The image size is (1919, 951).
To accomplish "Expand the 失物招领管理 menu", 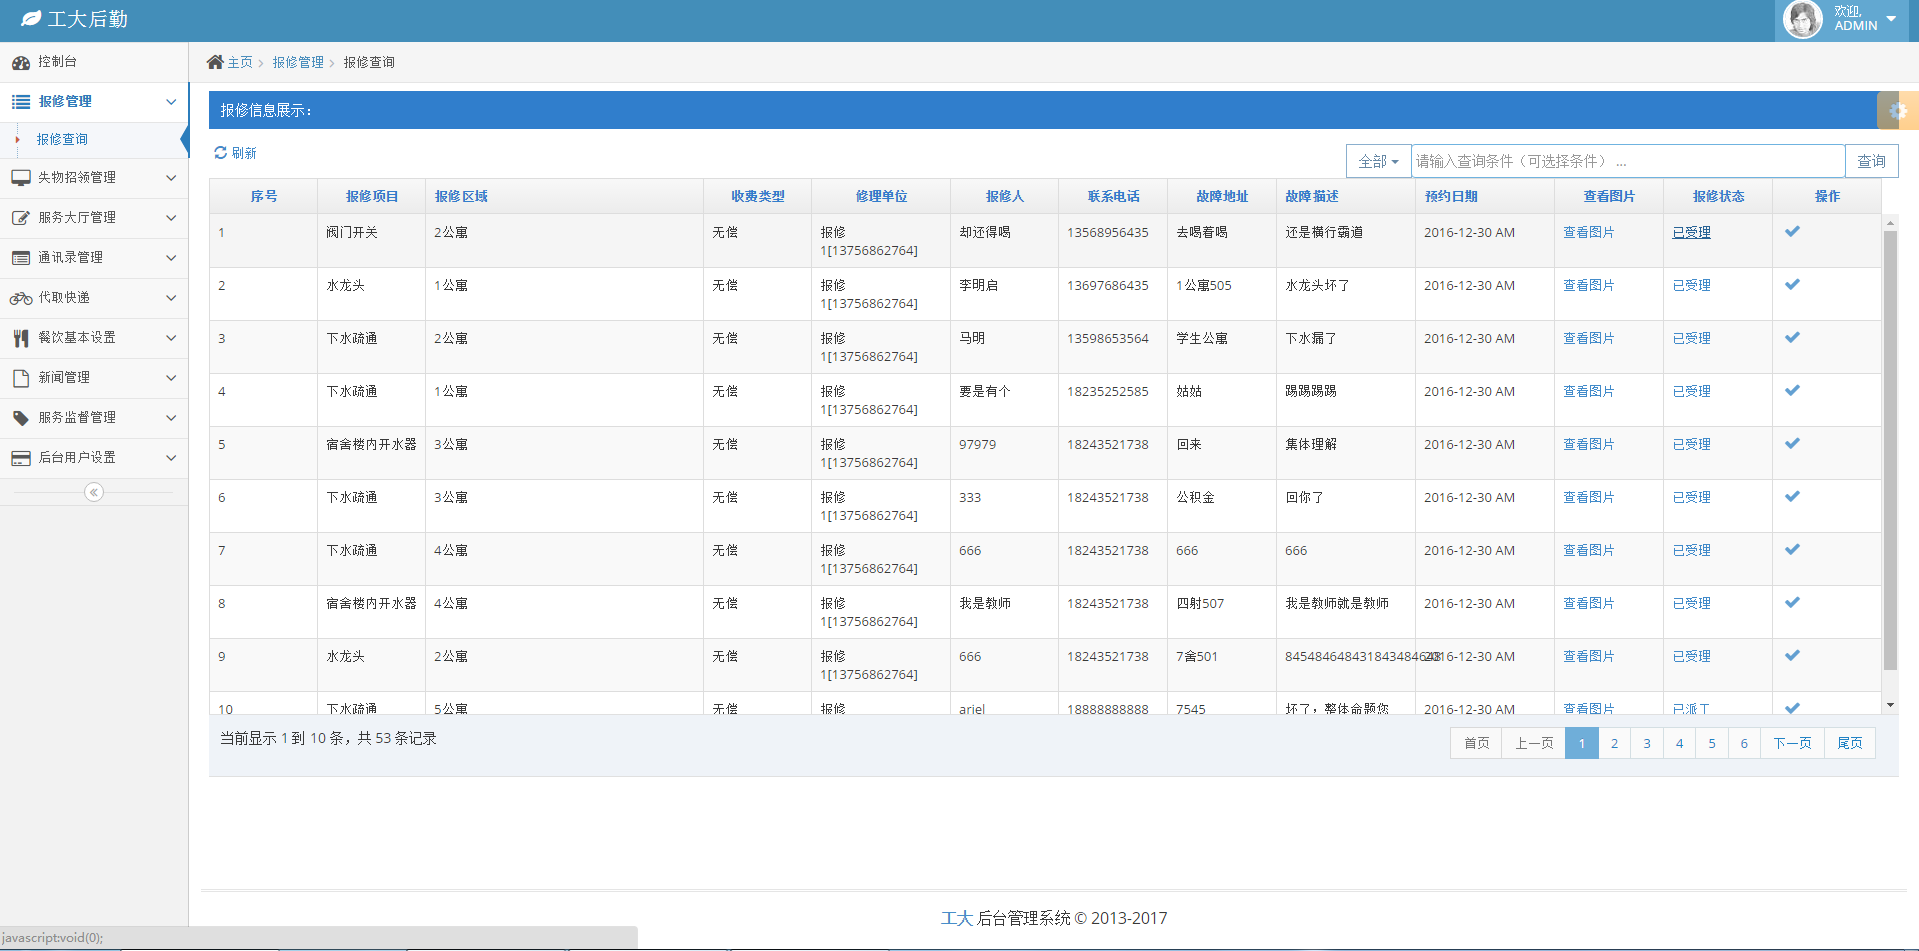I will click(x=94, y=178).
